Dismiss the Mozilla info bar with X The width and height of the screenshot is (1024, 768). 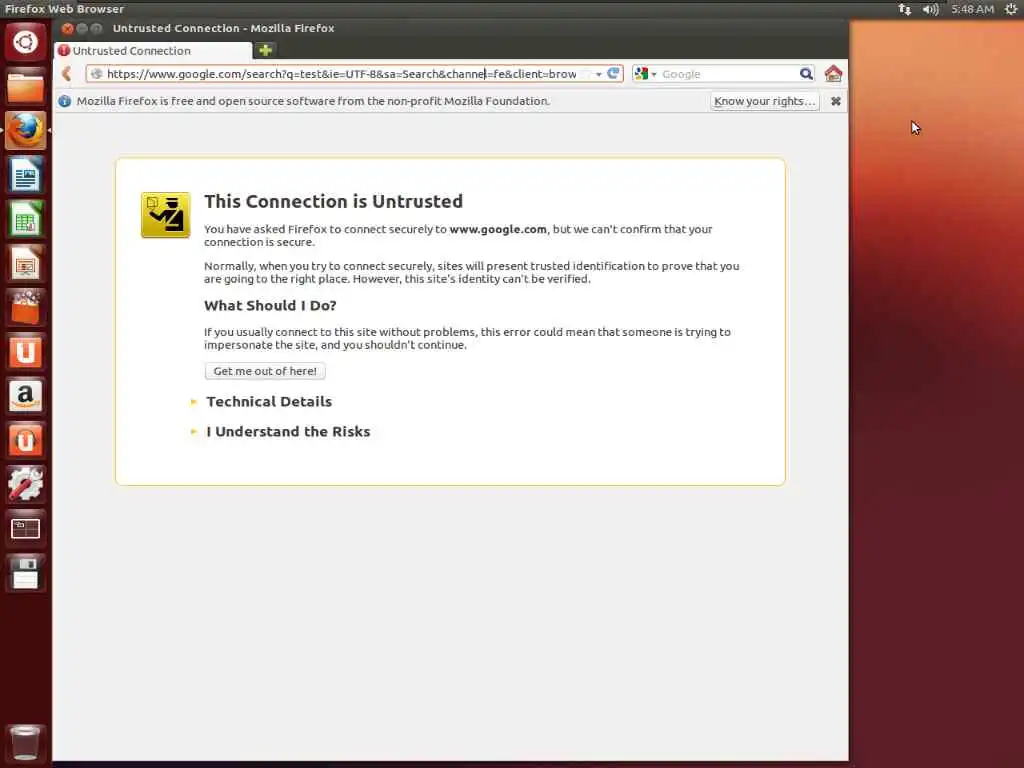click(x=835, y=101)
